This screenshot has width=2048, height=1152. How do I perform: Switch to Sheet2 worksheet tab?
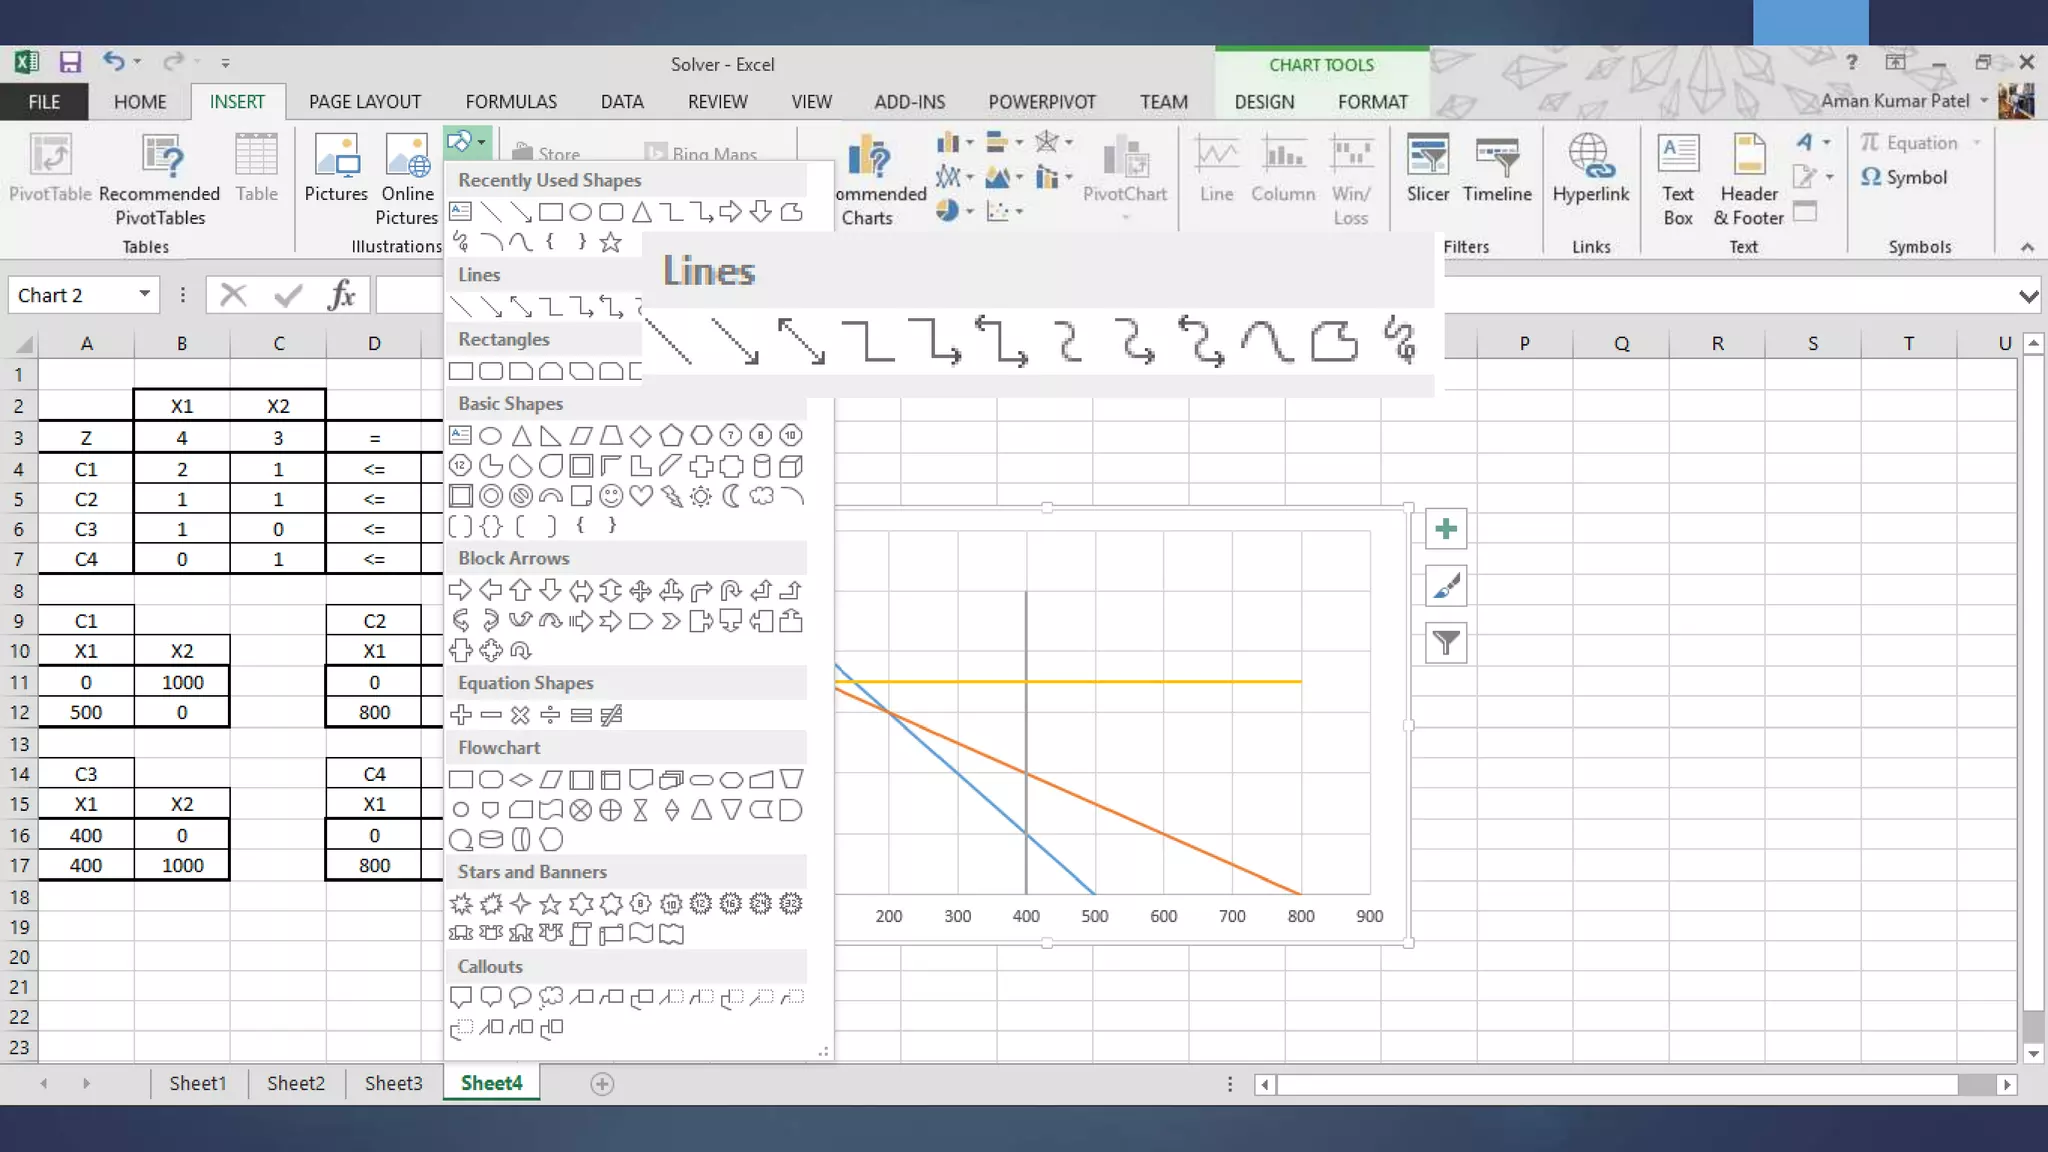(295, 1083)
